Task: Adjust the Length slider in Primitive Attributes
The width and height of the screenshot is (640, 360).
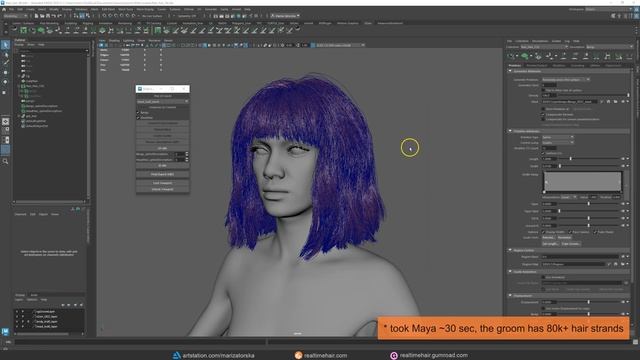Action: 589,159
